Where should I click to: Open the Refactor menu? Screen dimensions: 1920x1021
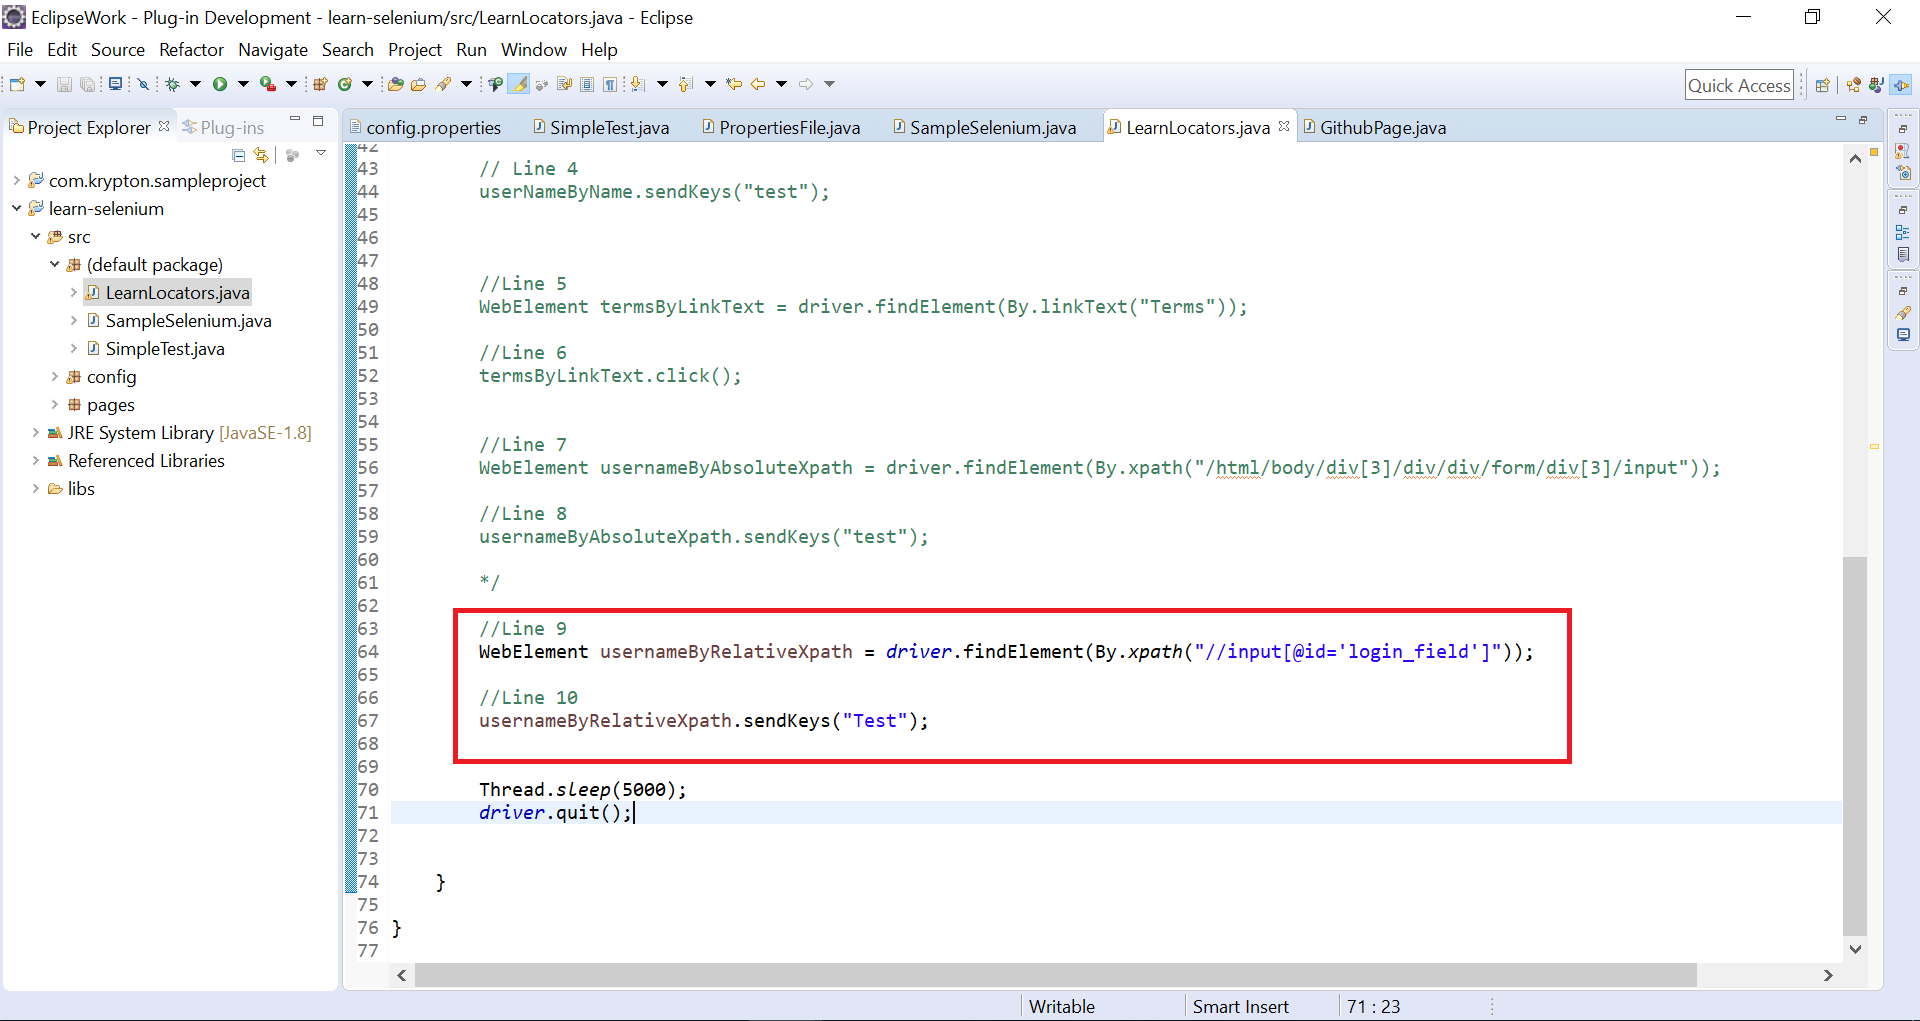tap(191, 50)
